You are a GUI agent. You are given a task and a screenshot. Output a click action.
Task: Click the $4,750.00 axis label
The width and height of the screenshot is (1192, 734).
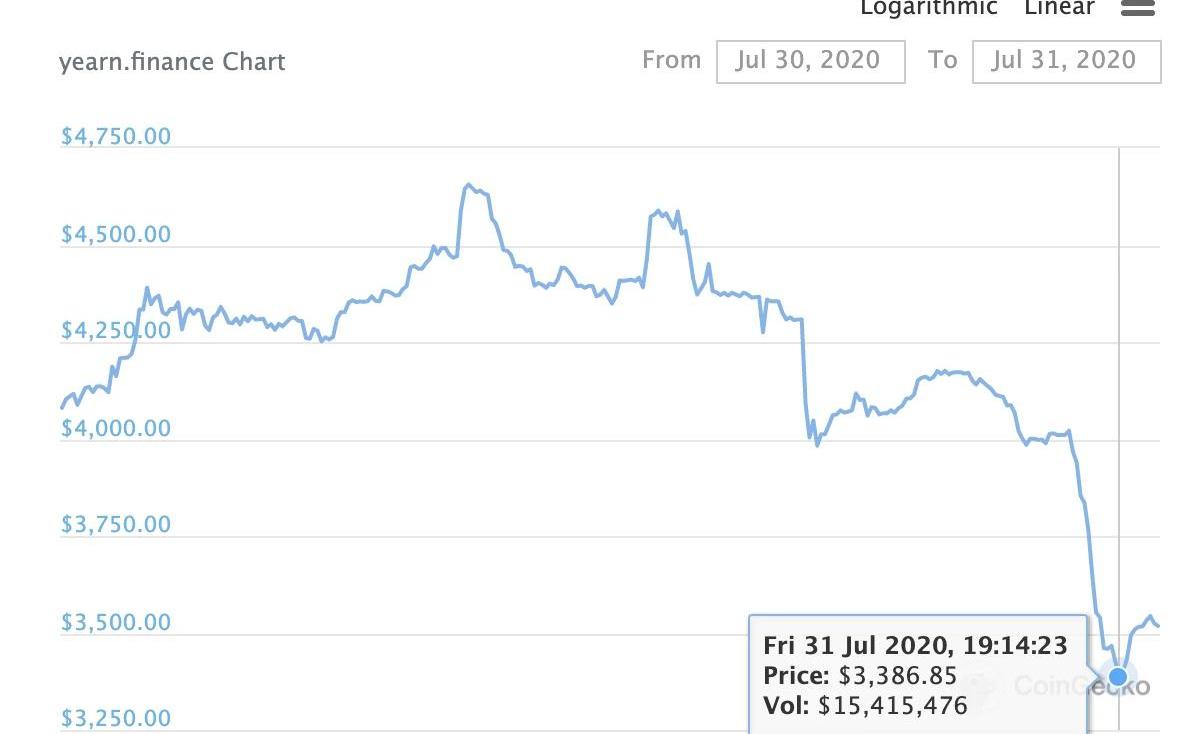pyautogui.click(x=116, y=137)
